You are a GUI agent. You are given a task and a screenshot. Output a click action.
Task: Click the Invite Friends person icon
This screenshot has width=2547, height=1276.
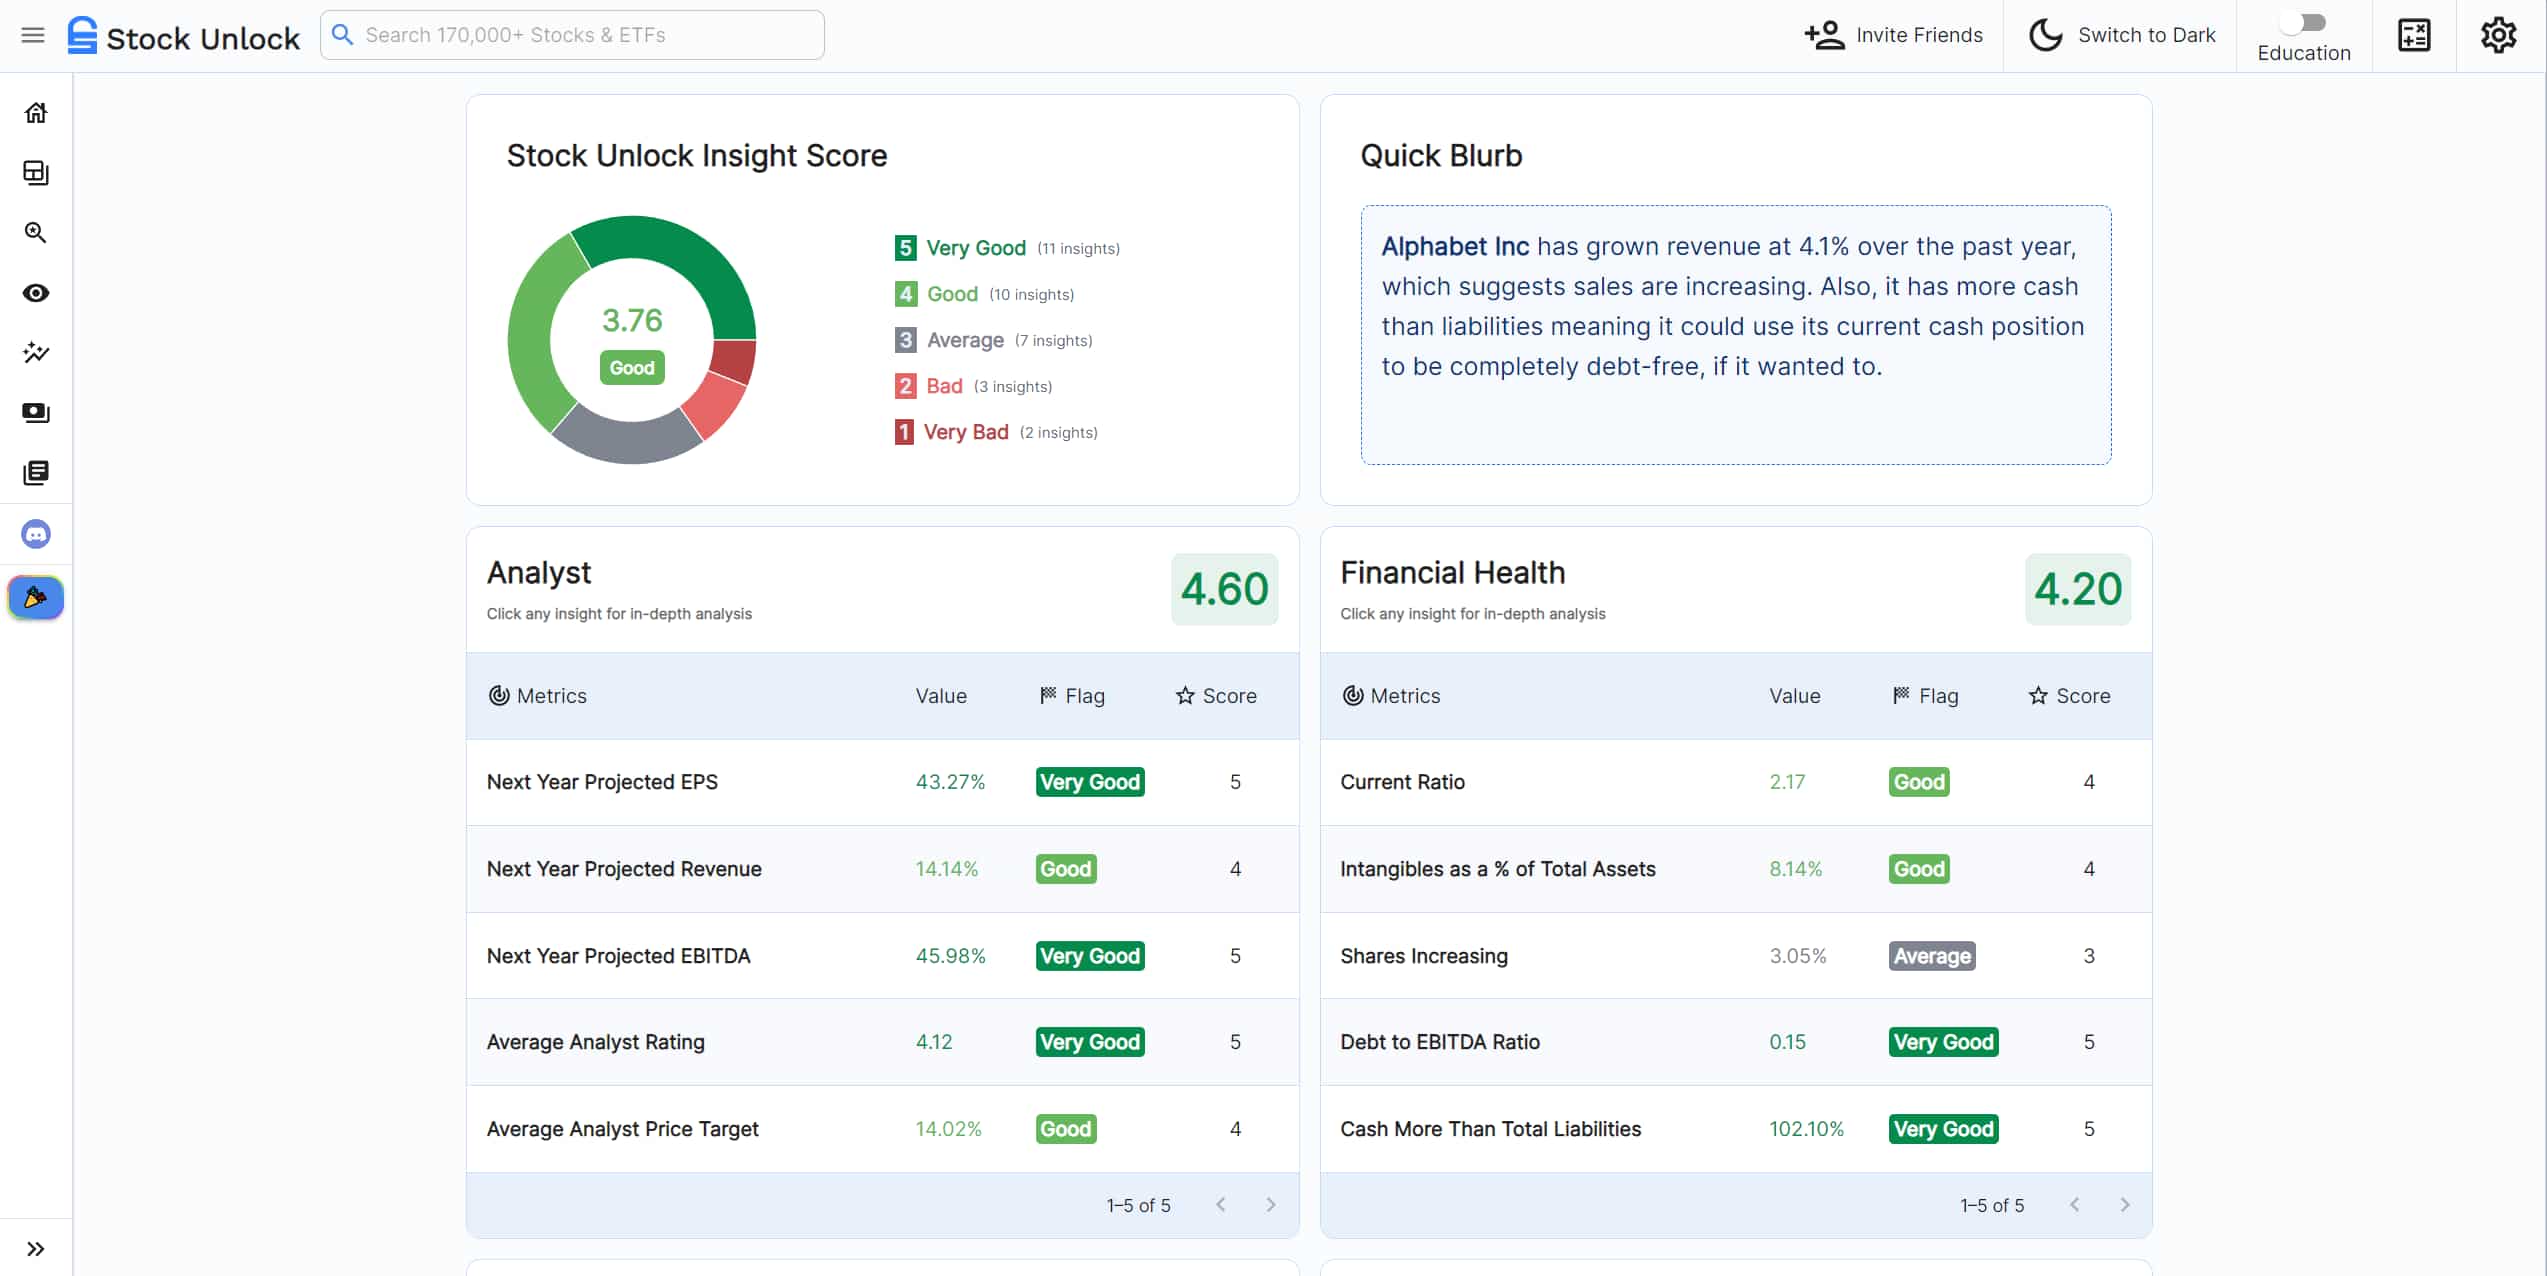[x=1824, y=36]
